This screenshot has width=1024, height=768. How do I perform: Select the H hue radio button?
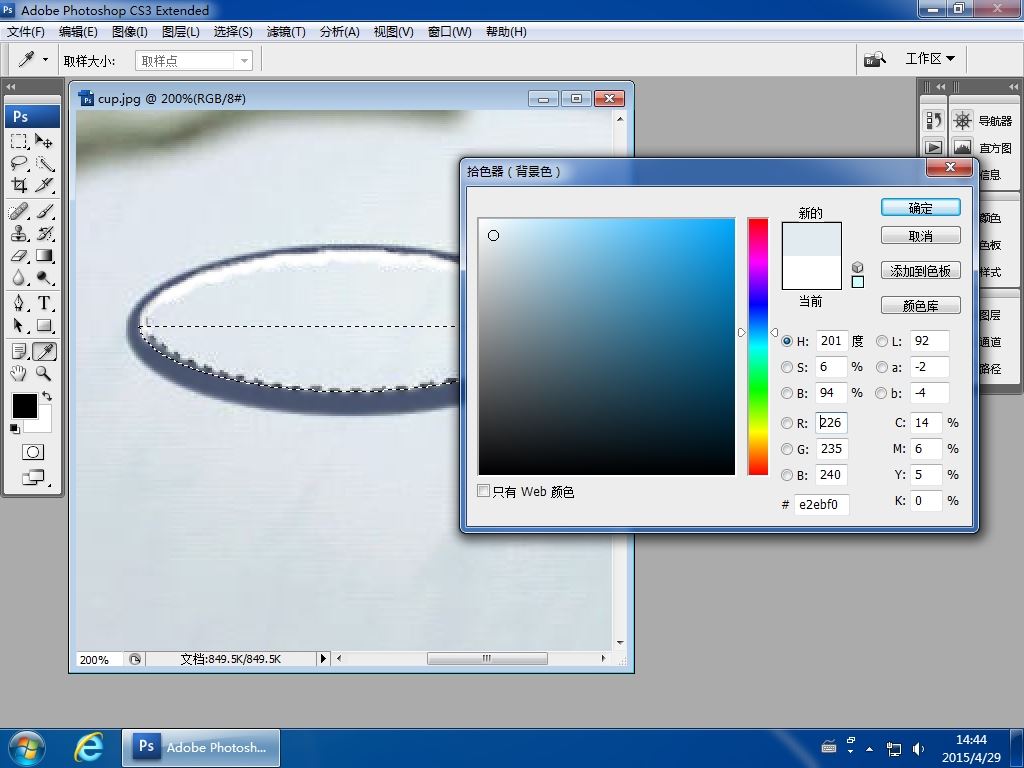point(787,341)
